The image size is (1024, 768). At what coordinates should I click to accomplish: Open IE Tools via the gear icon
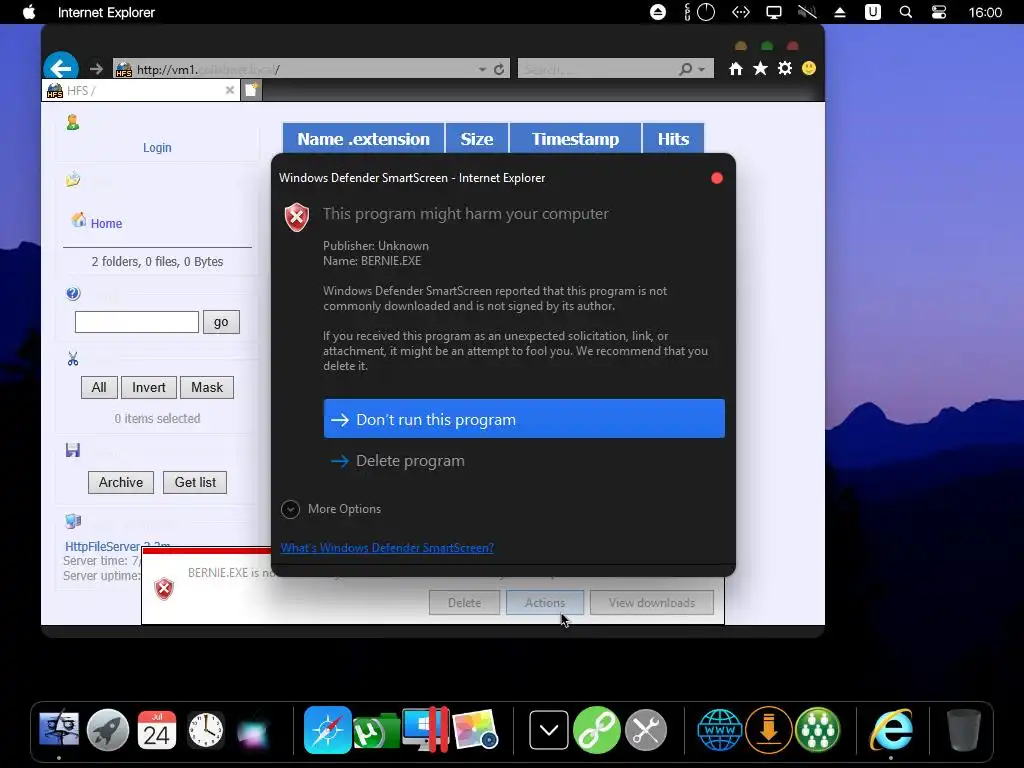tap(784, 69)
